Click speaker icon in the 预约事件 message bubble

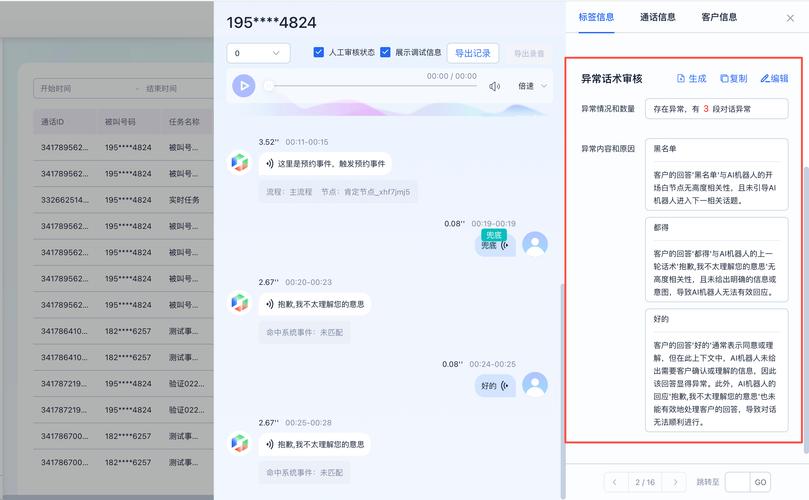269,164
